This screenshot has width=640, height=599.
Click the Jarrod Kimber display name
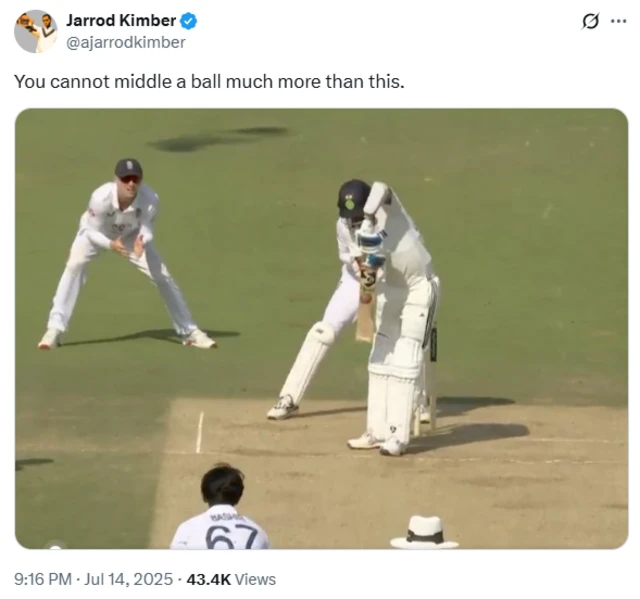pyautogui.click(x=121, y=22)
